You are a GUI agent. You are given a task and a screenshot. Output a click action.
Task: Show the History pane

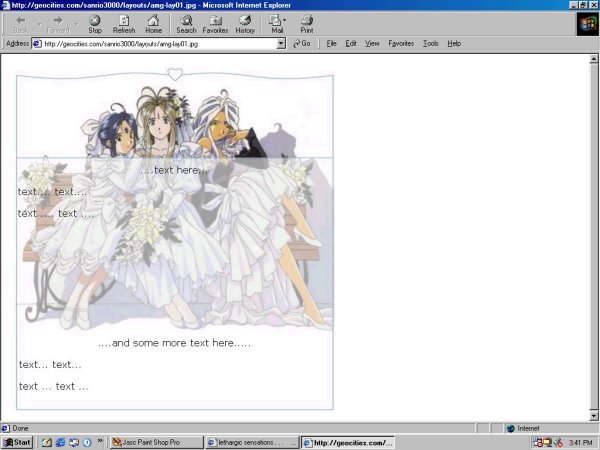[245, 24]
